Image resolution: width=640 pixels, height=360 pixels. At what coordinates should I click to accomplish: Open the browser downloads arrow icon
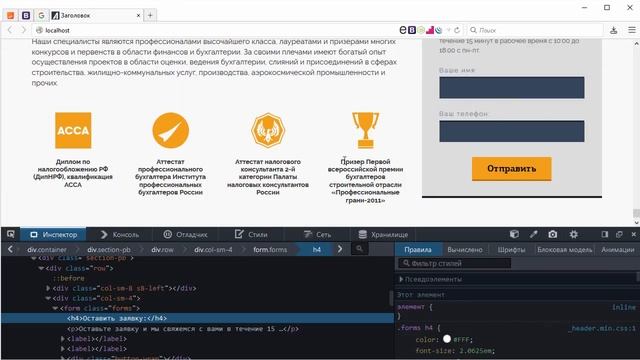coord(613,30)
